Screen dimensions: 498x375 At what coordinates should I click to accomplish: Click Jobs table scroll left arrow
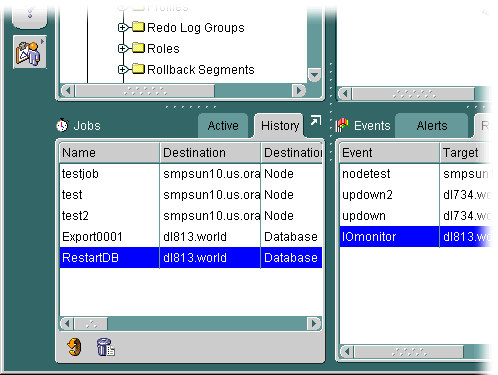pyautogui.click(x=67, y=323)
